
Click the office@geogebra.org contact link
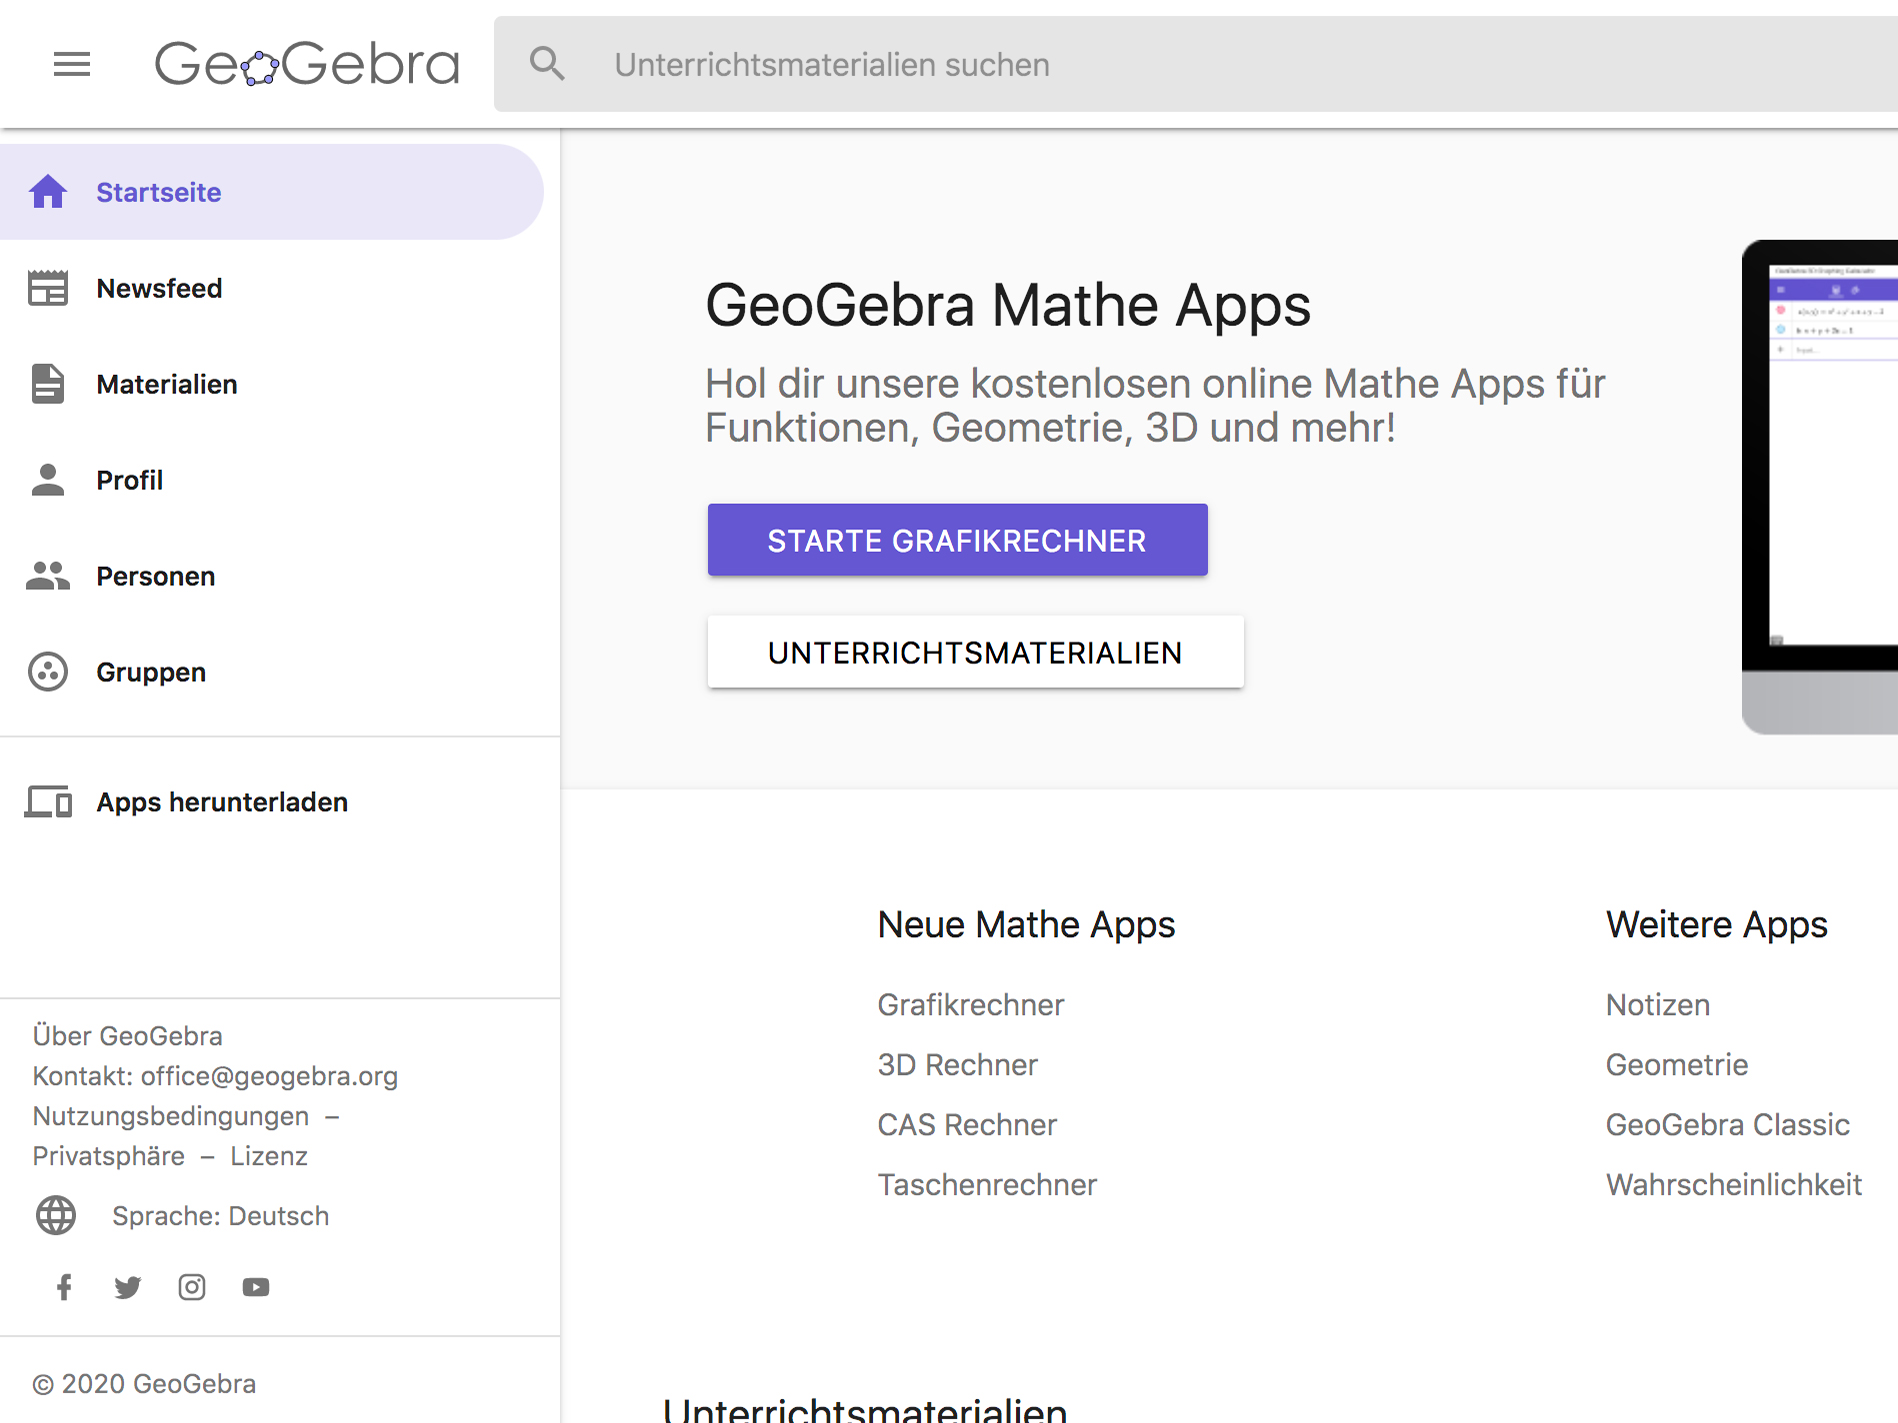point(269,1076)
